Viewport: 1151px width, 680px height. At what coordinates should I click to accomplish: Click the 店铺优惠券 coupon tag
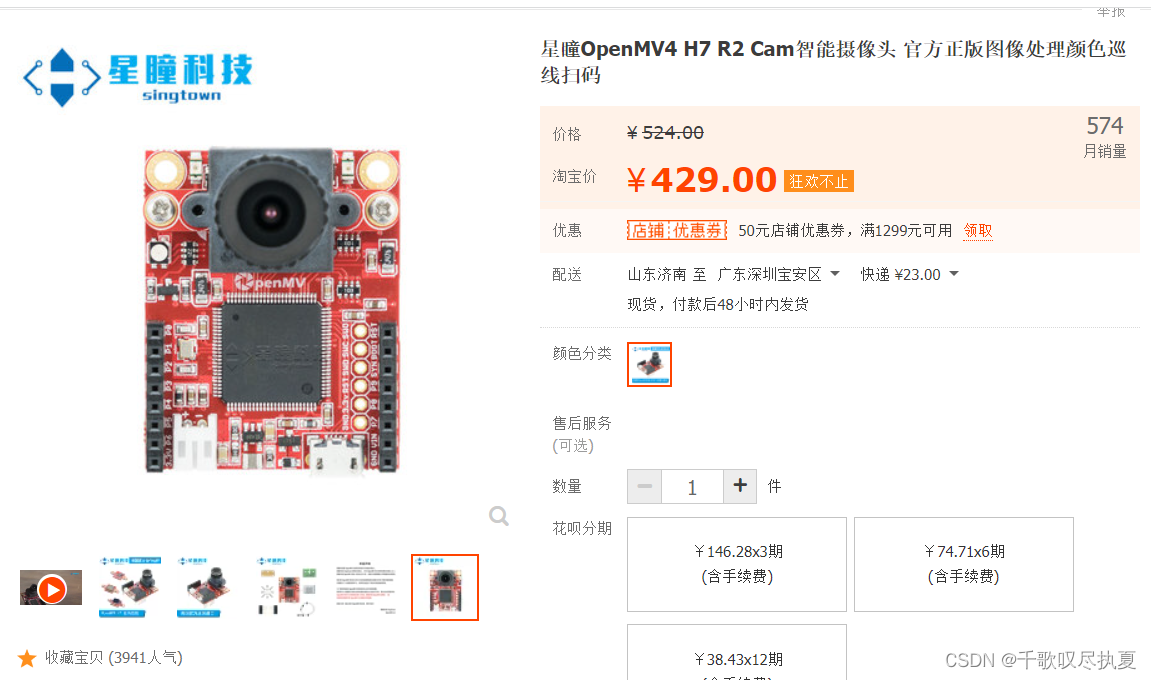[676, 231]
